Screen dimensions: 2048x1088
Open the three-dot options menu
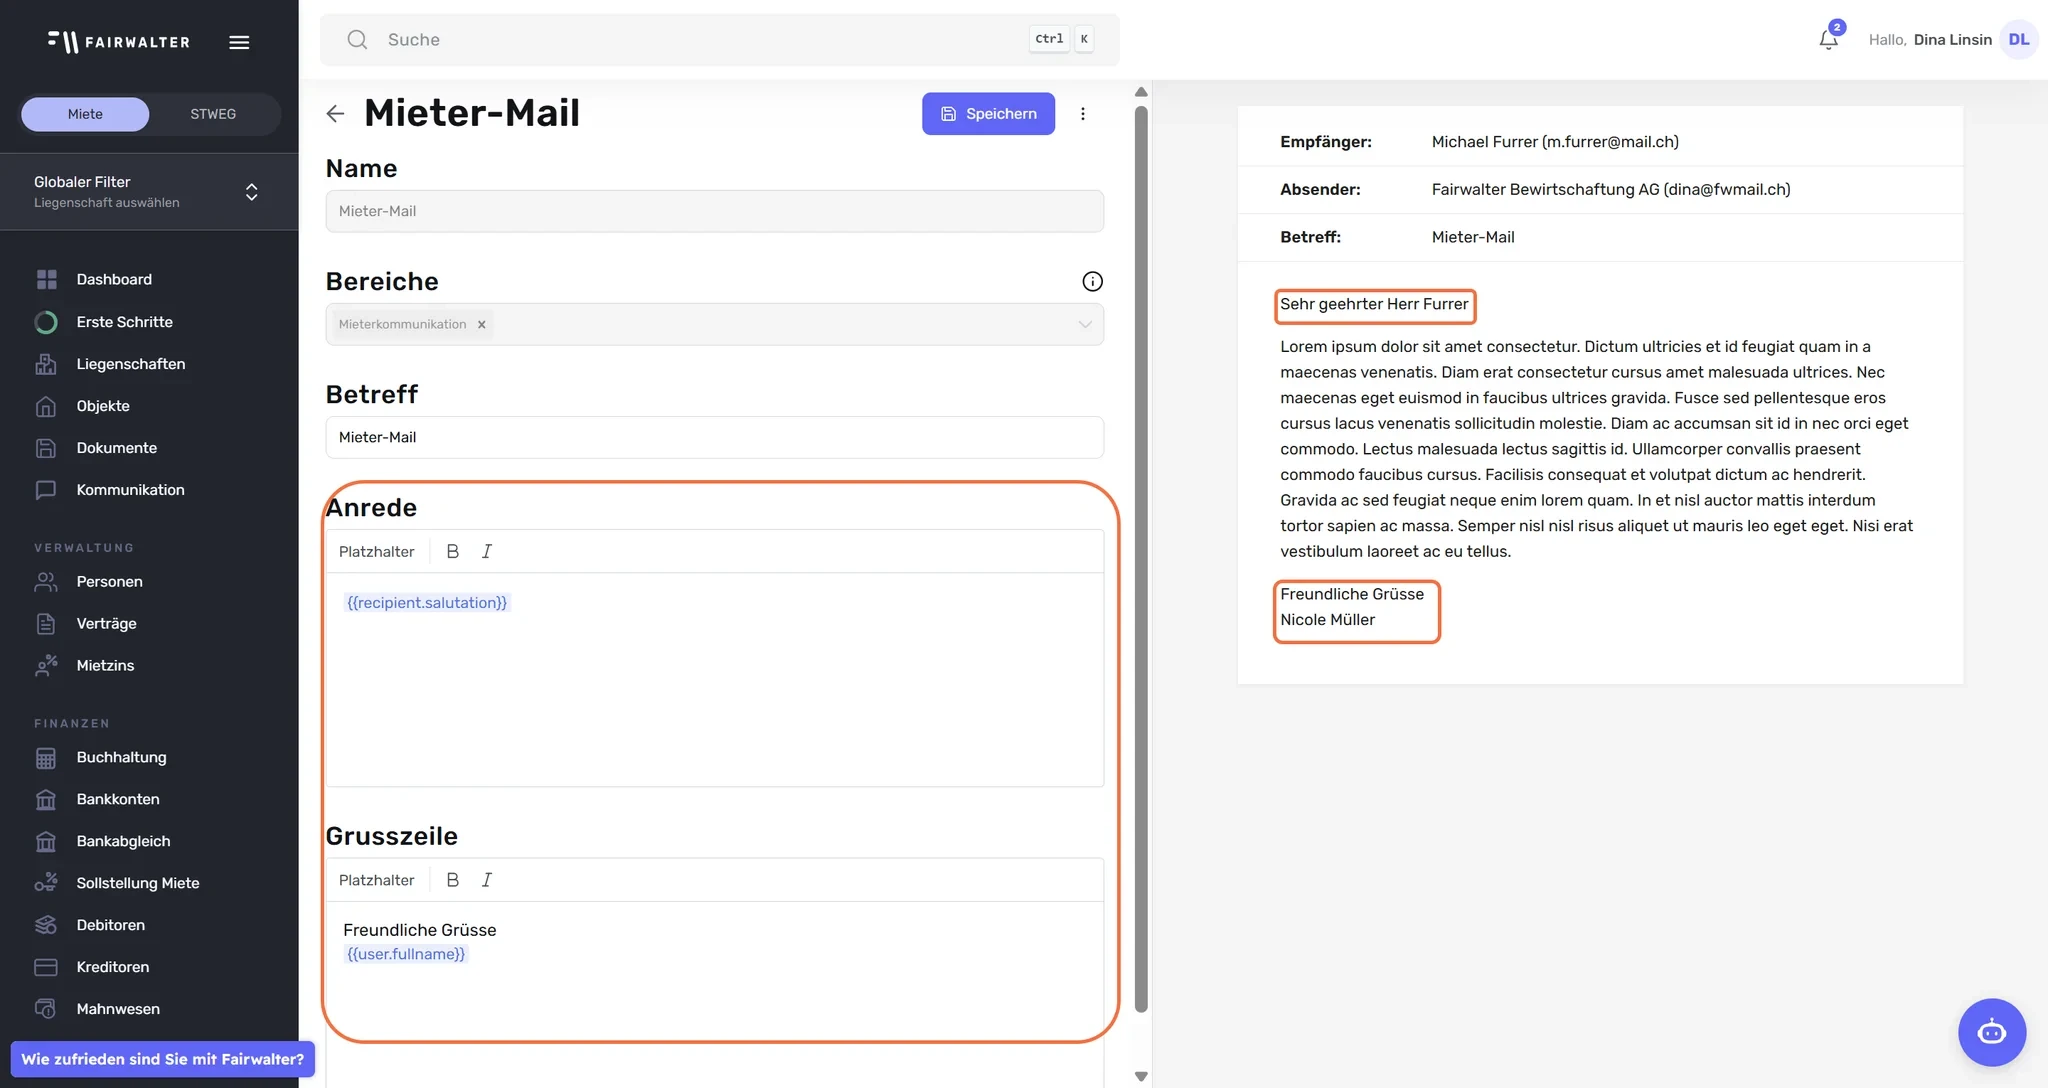[x=1082, y=114]
